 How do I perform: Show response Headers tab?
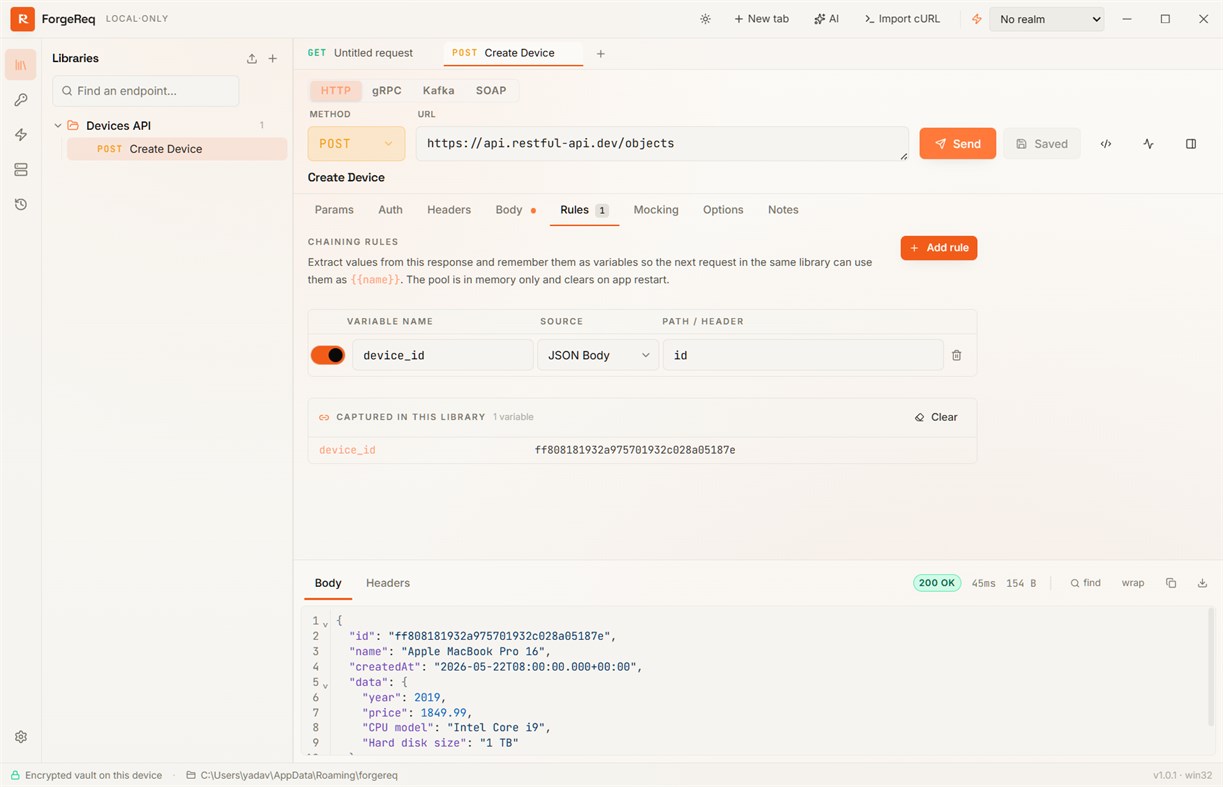coord(388,583)
